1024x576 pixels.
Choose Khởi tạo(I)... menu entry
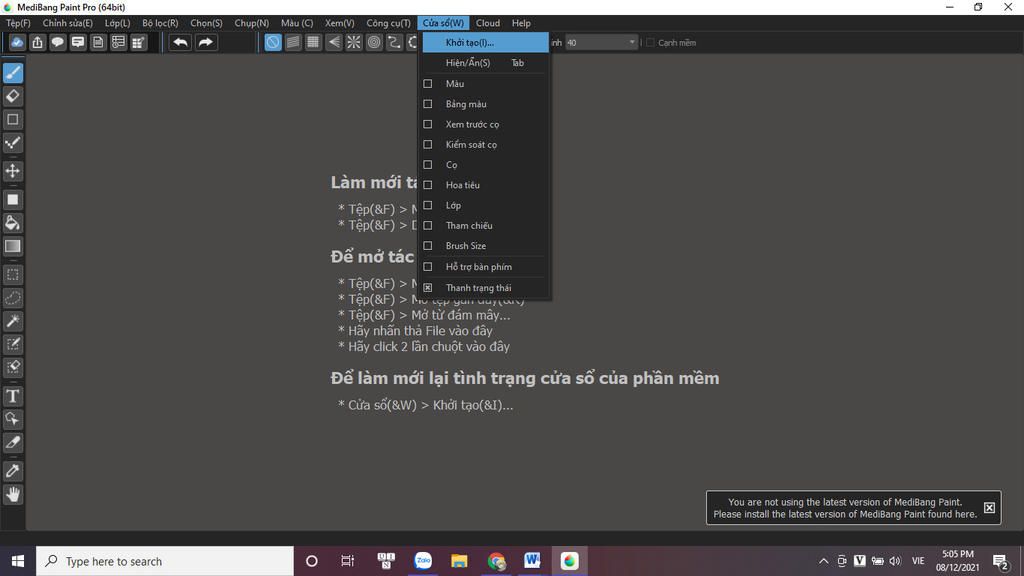pyautogui.click(x=485, y=42)
